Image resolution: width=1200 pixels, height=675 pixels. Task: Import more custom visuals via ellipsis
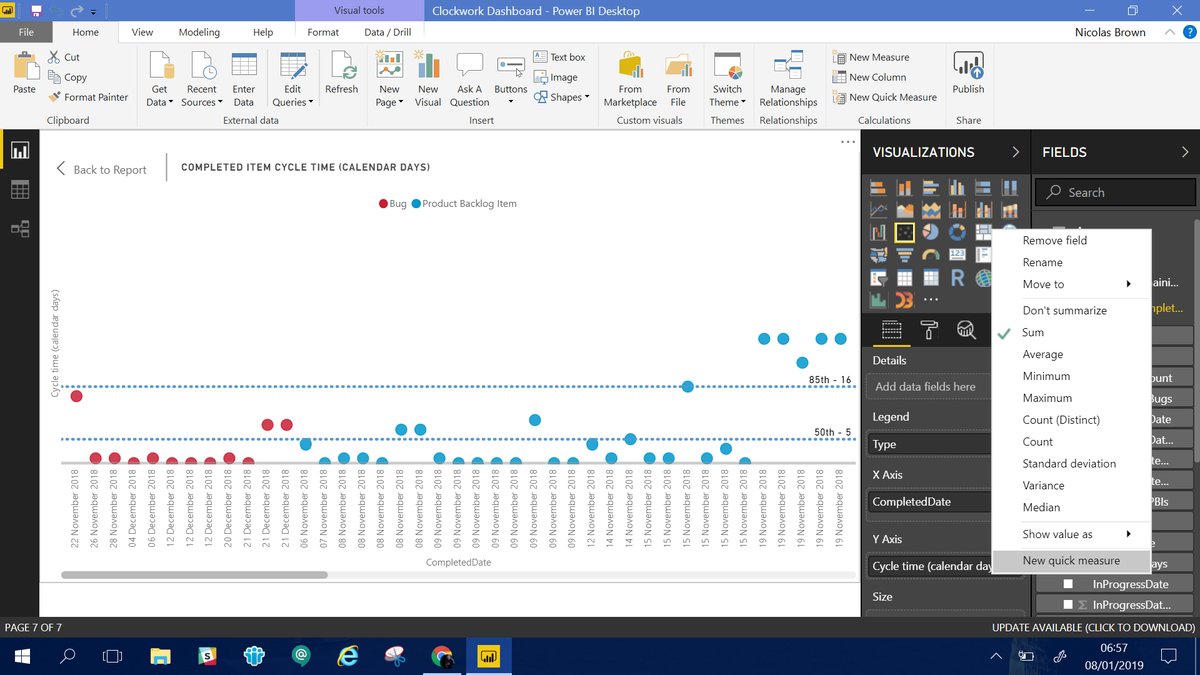coord(931,300)
